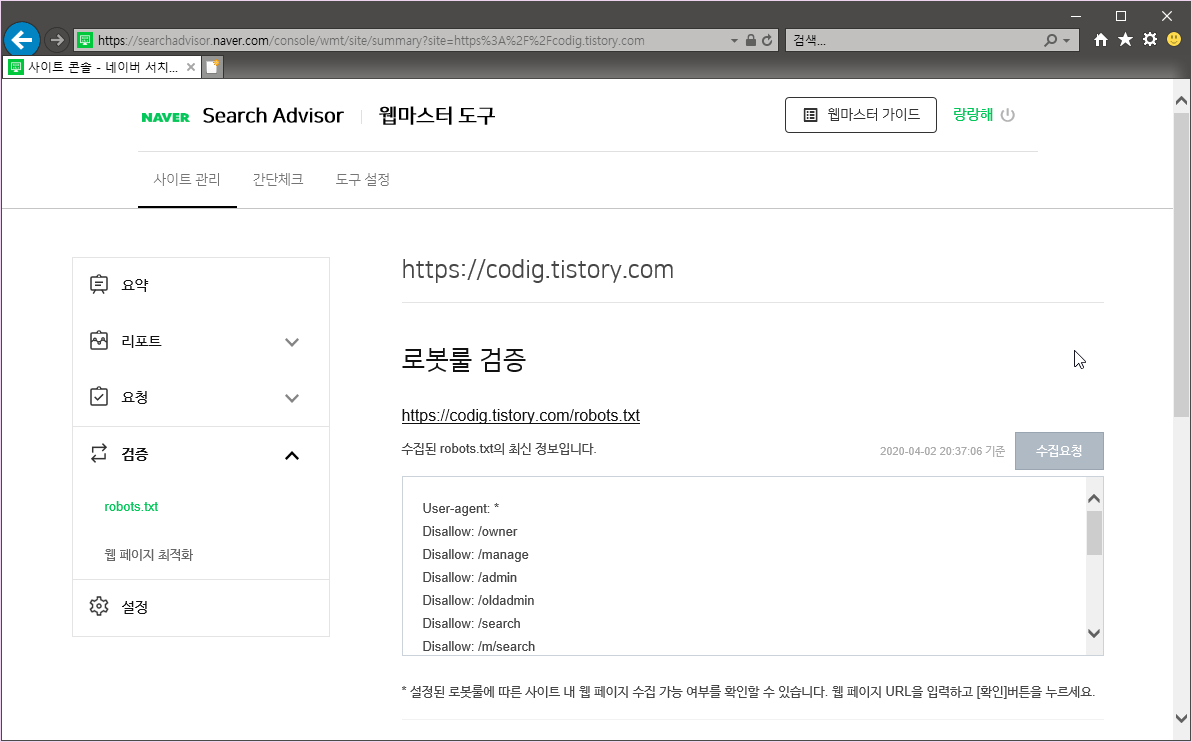The width and height of the screenshot is (1192, 742).
Task: Switch to the 간단체크 tab
Action: (x=277, y=180)
